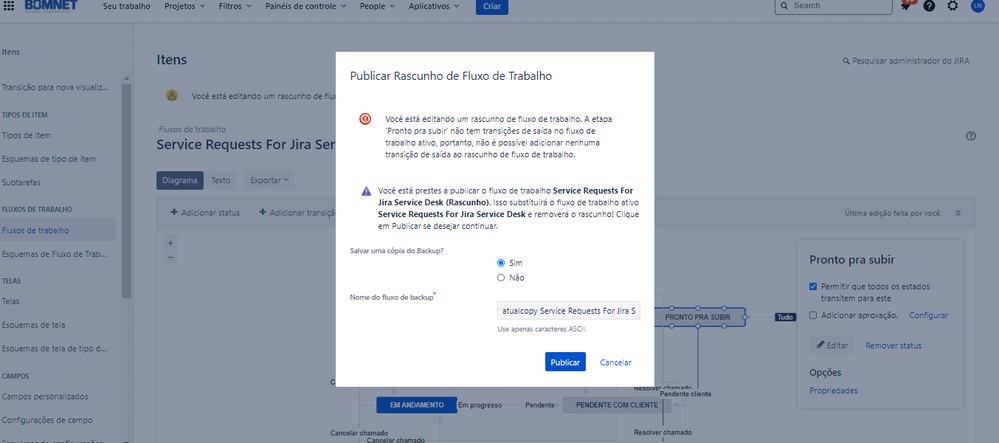Viewport: 999px width, 443px height.
Task: Zoom out the workflow diagram
Action: [170, 257]
